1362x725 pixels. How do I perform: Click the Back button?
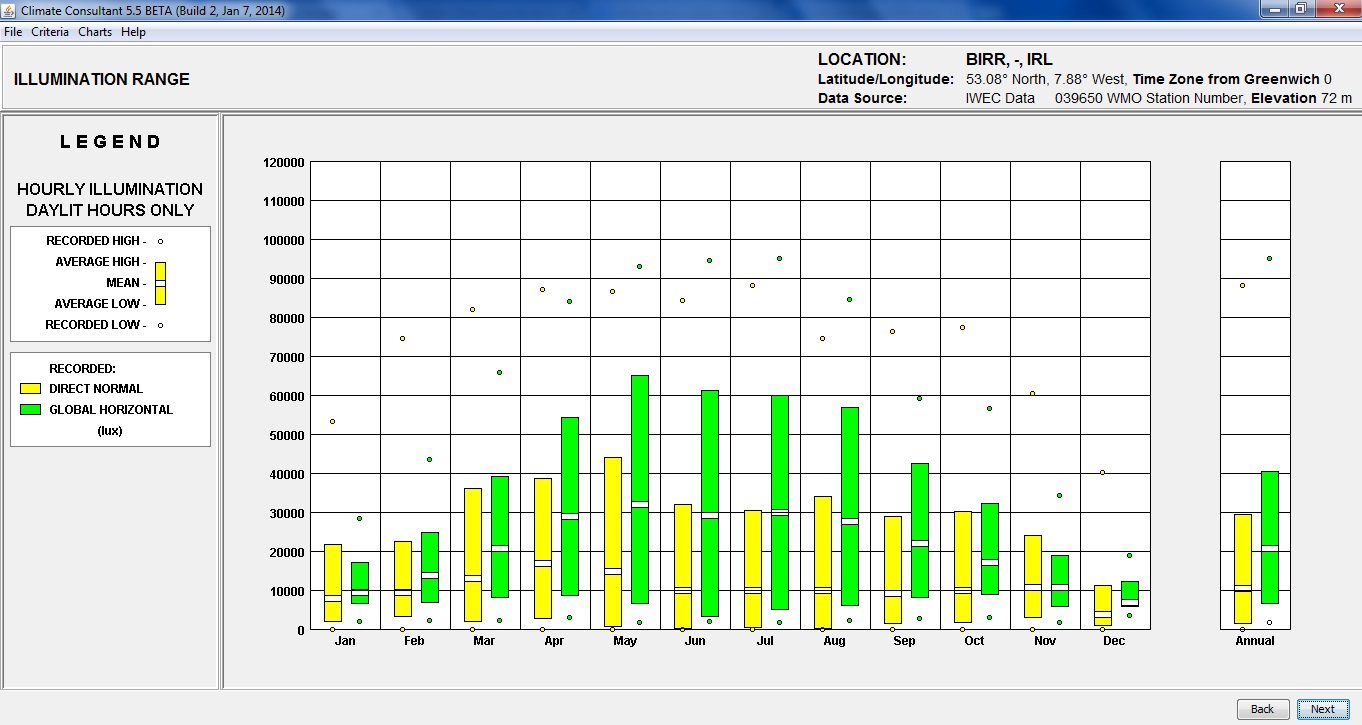1262,709
